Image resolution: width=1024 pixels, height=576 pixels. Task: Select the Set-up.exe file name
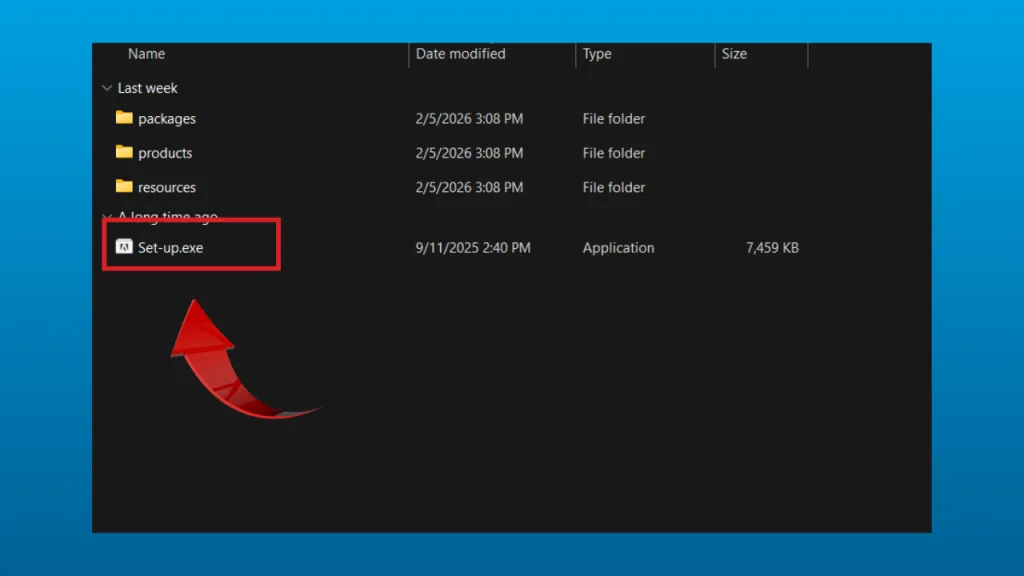170,248
